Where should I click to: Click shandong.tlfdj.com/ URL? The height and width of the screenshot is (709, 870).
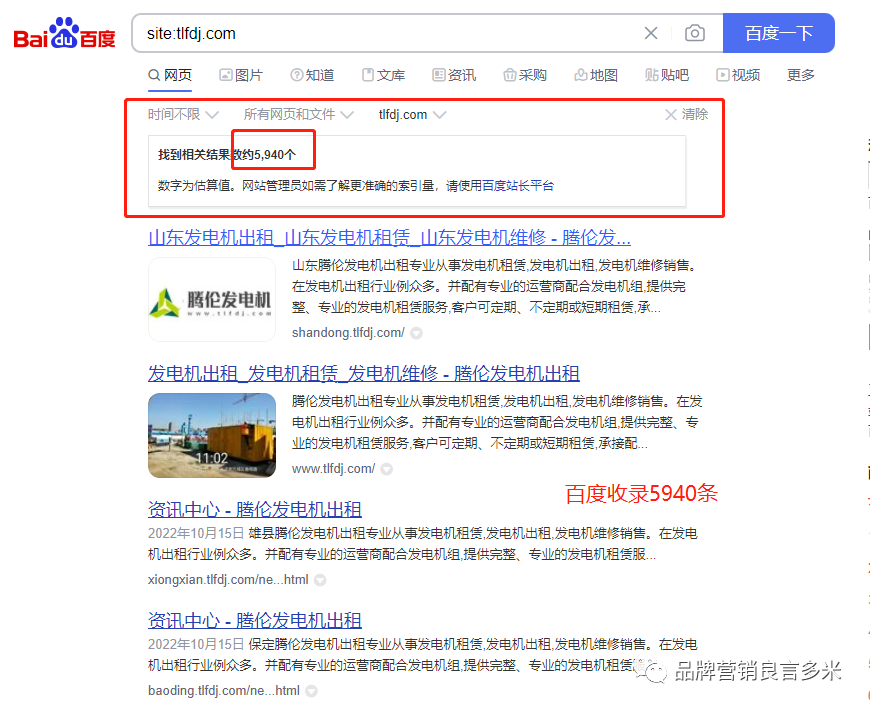pos(348,332)
